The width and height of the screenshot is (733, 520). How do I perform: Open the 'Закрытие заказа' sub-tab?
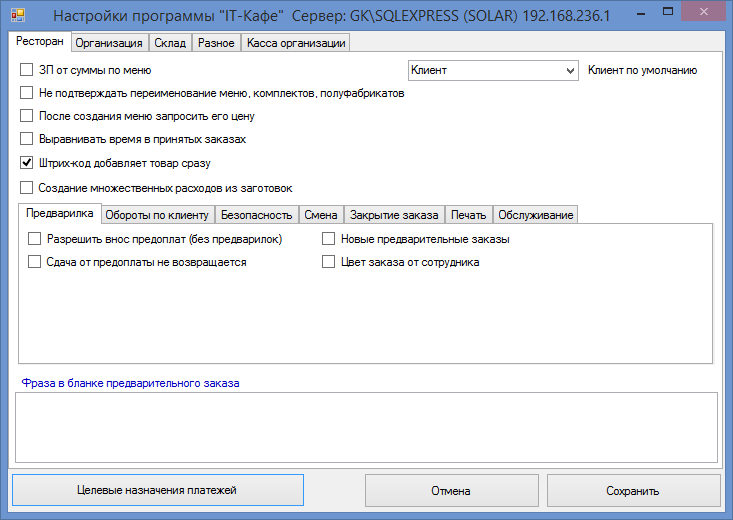394,215
